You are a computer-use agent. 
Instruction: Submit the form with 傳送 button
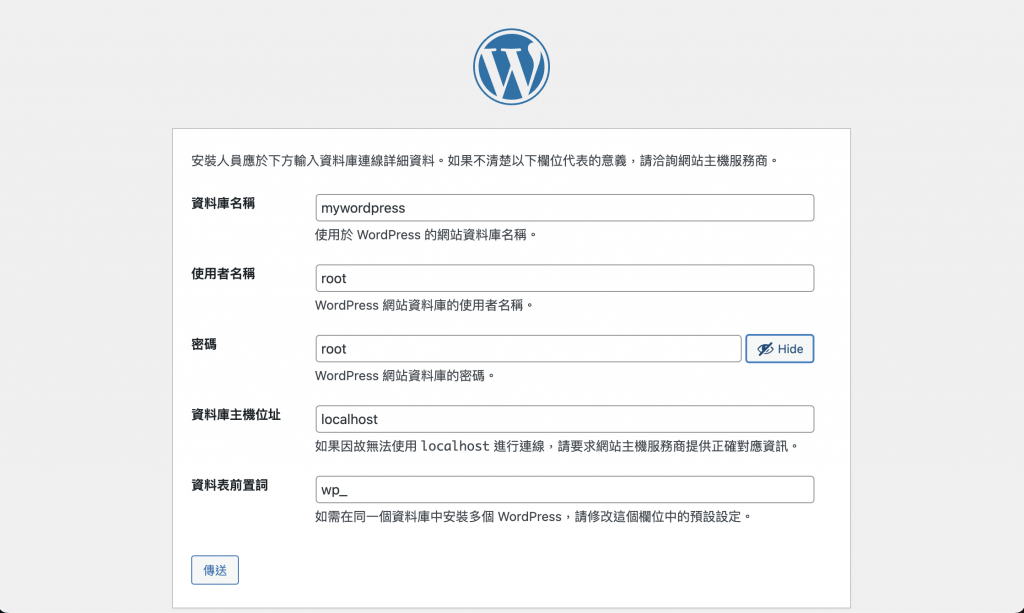coord(215,570)
